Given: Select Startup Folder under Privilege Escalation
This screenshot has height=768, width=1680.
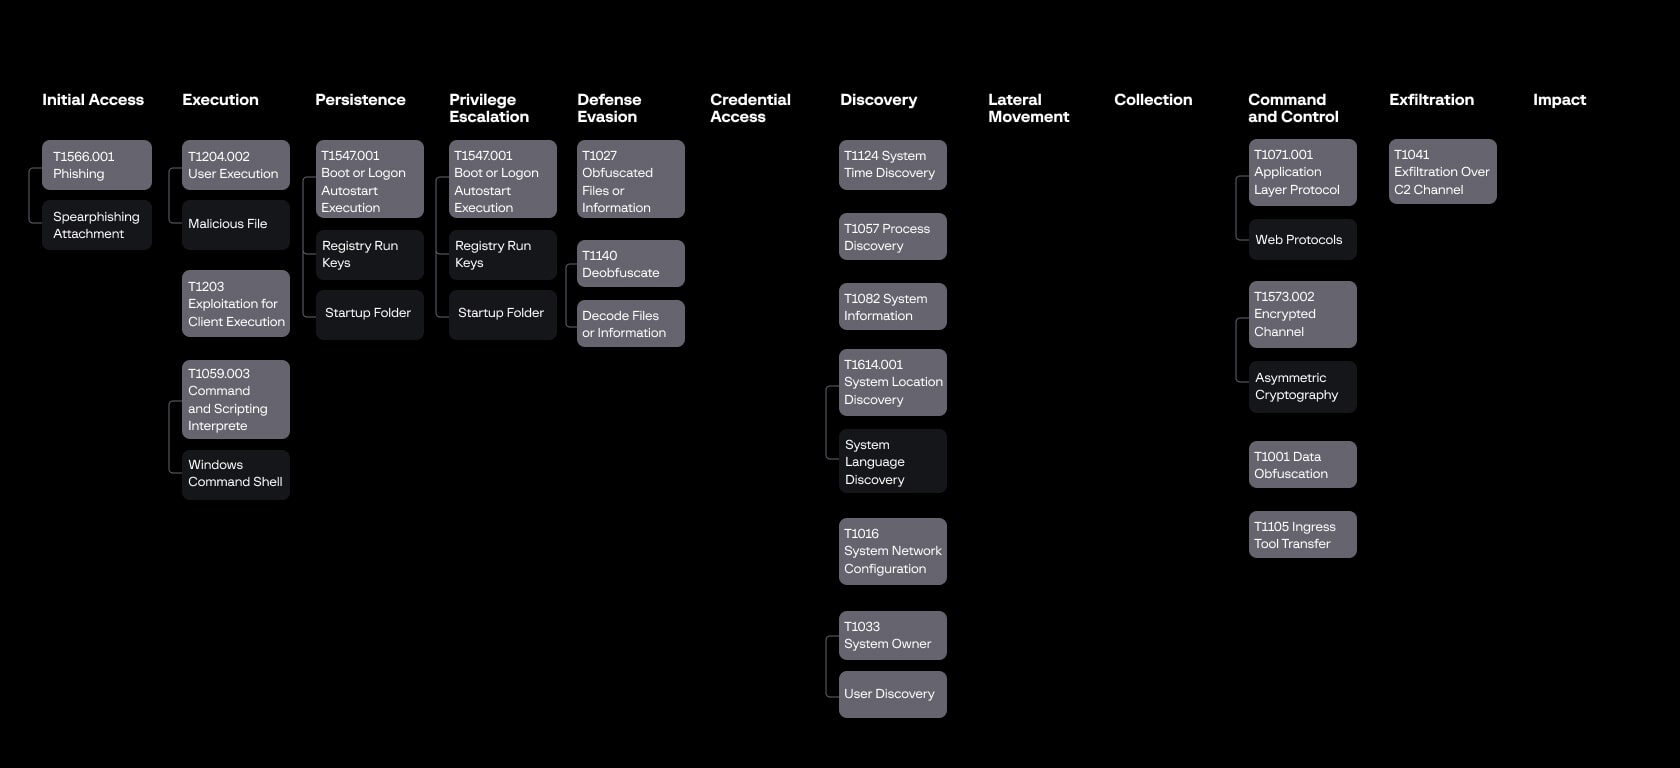Looking at the screenshot, I should click(x=502, y=314).
